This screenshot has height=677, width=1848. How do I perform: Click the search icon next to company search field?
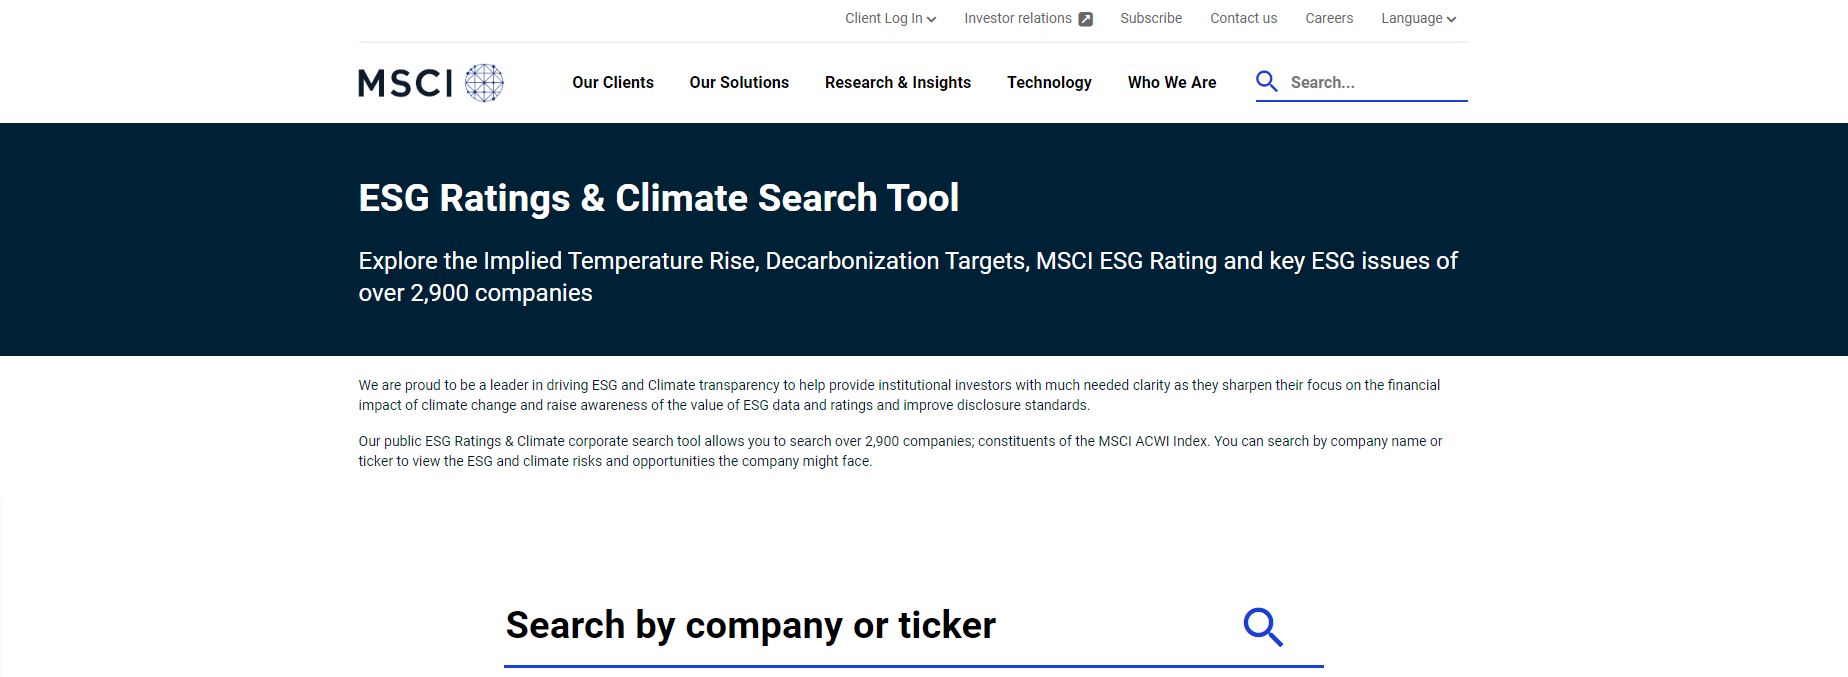(x=1263, y=626)
